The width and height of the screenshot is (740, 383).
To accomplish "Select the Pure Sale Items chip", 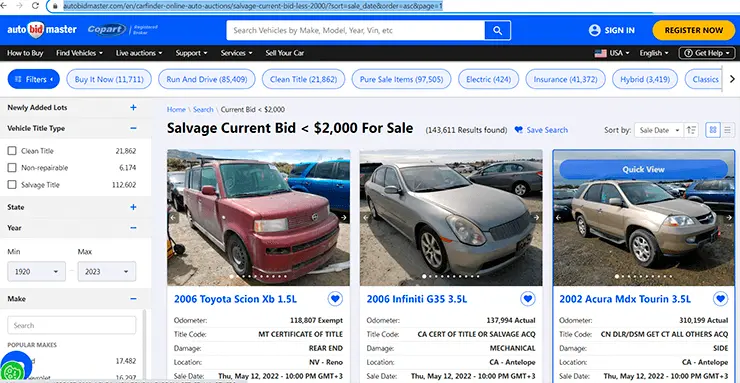I will (x=402, y=79).
